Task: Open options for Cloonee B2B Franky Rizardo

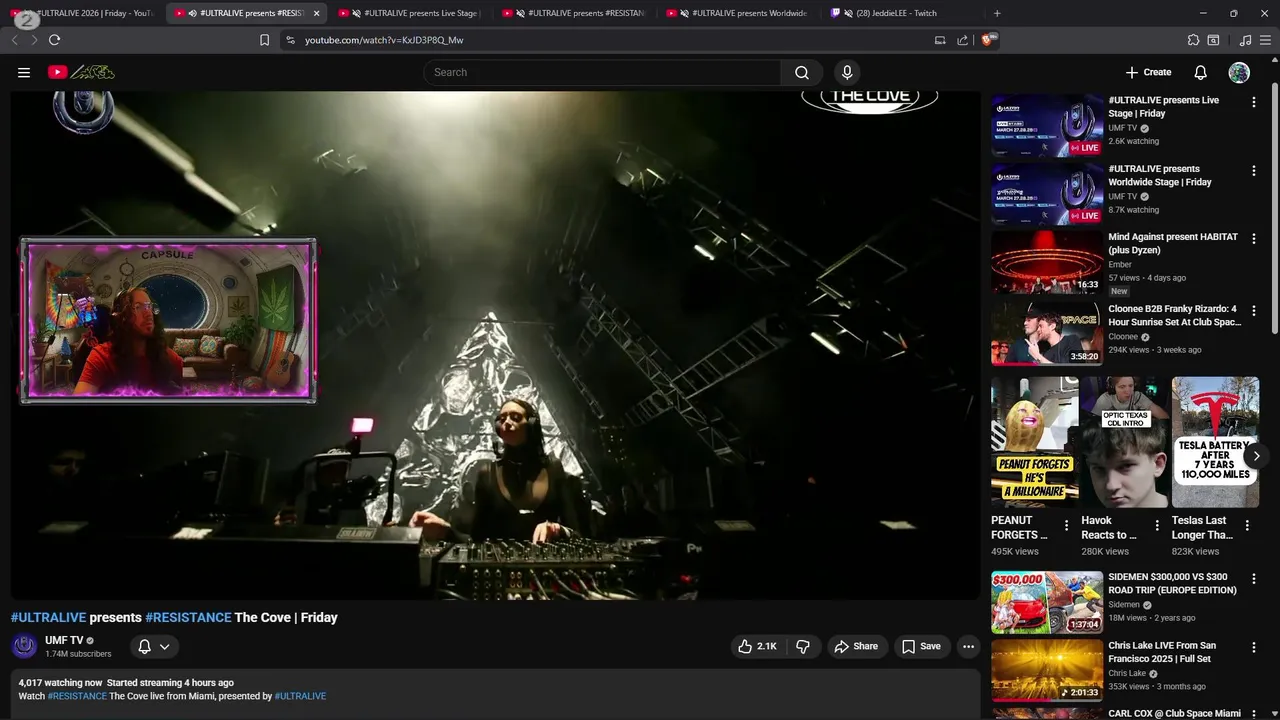Action: (x=1253, y=311)
